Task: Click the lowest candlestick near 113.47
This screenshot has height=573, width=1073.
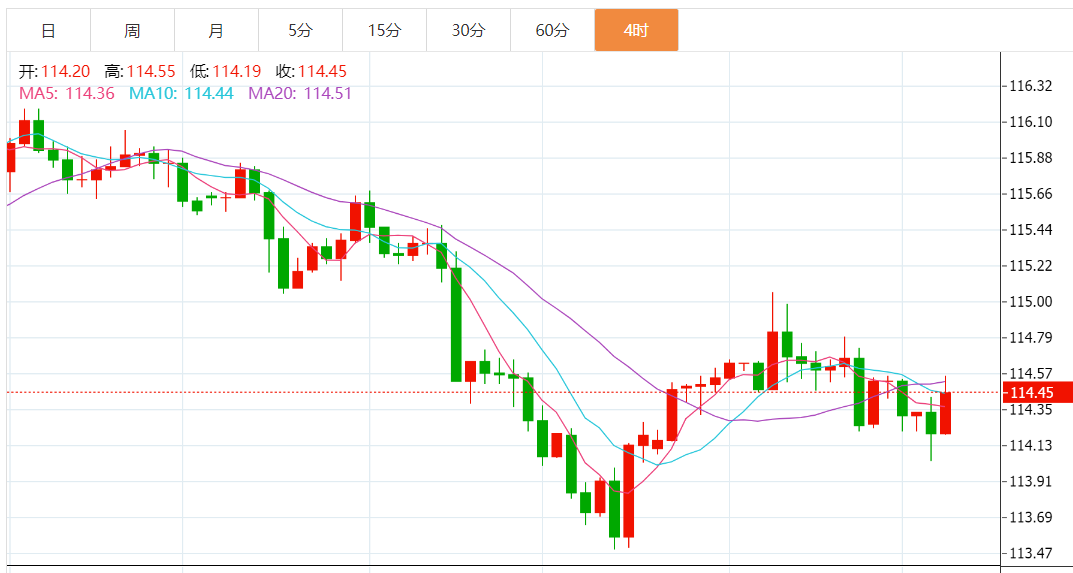Action: pyautogui.click(x=615, y=509)
